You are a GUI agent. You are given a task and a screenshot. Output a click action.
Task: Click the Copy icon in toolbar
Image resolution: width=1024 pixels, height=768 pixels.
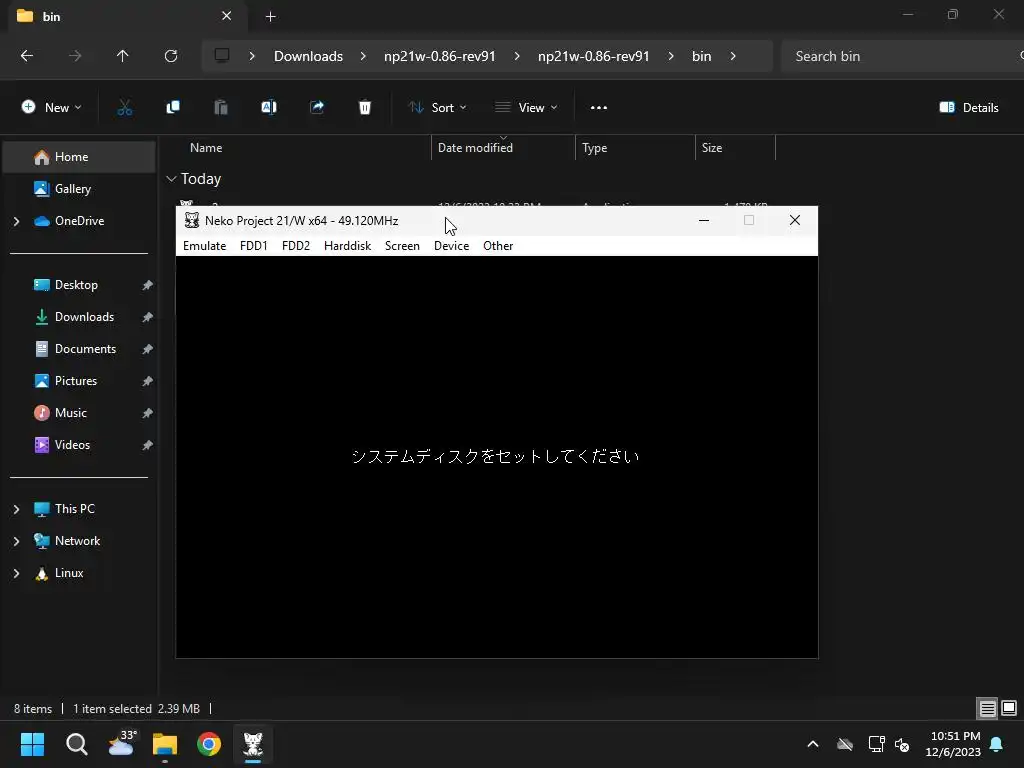click(x=173, y=108)
